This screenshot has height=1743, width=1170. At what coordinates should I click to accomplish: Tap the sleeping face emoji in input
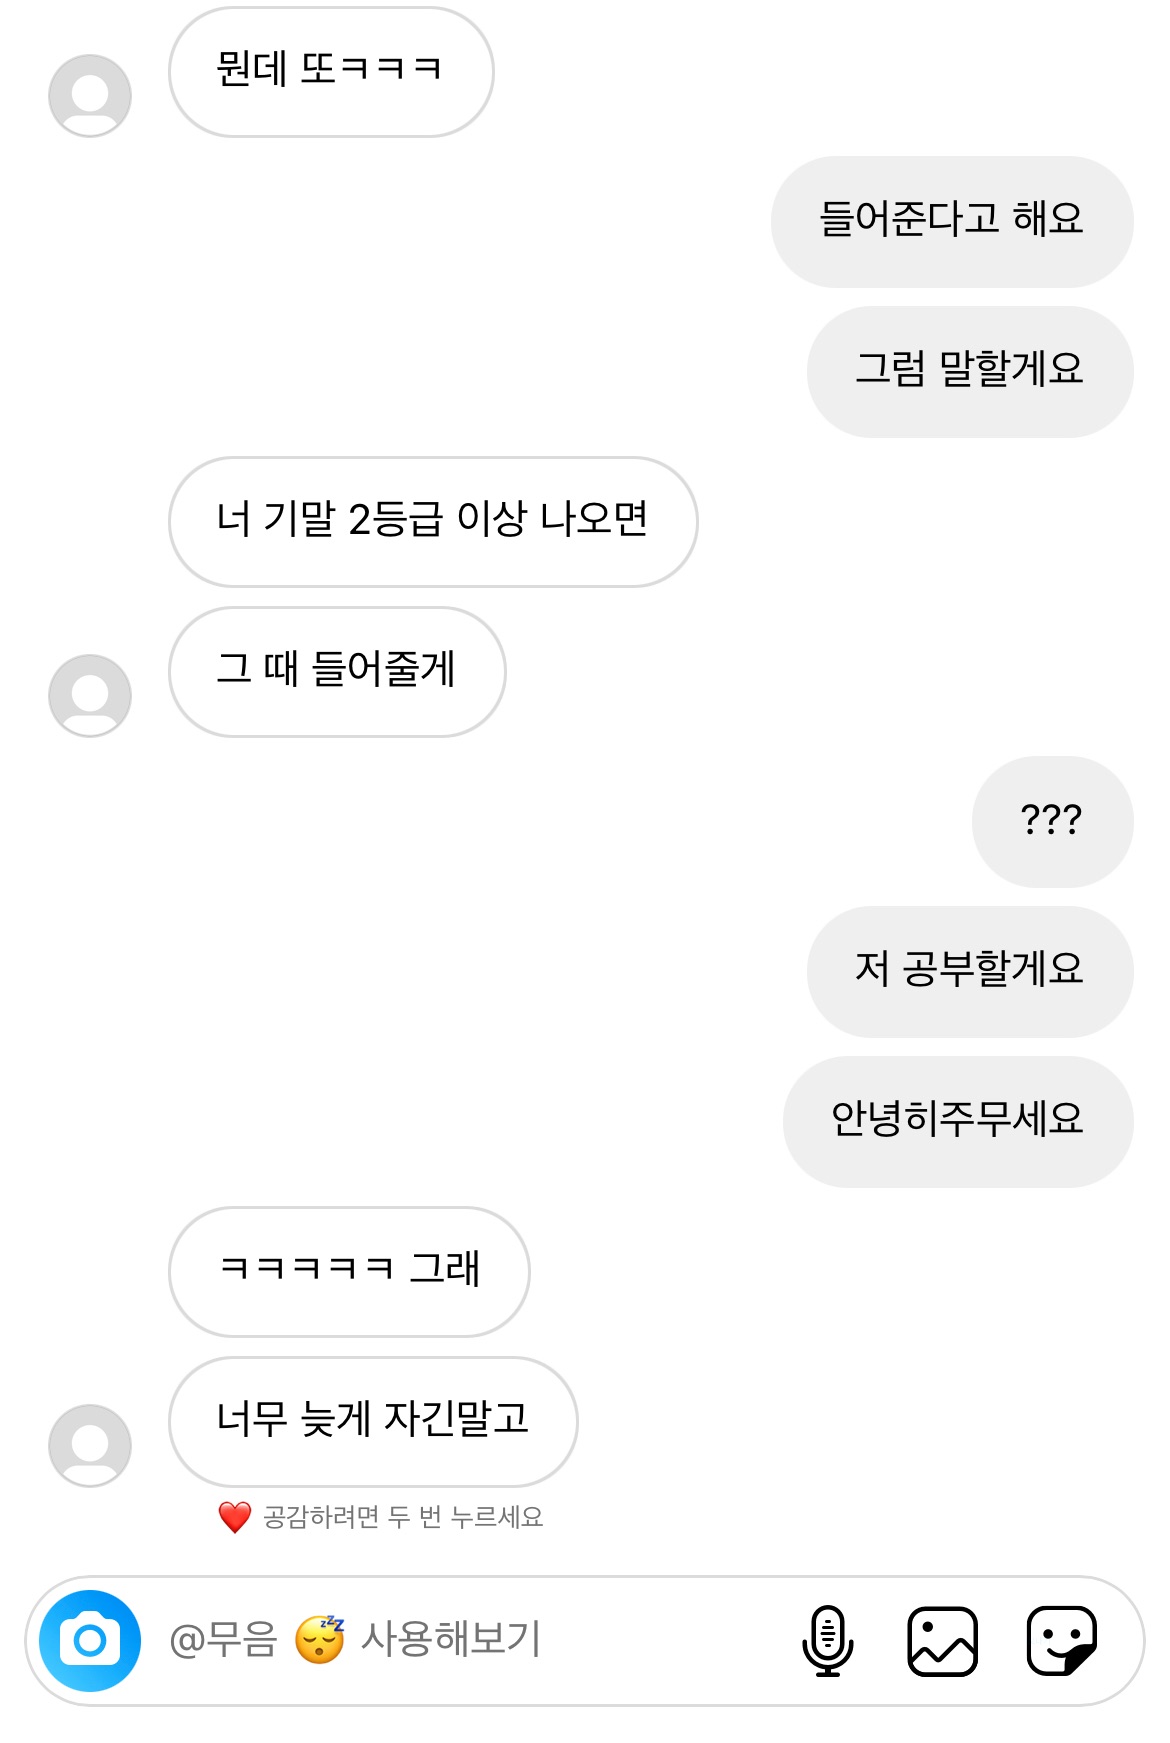pyautogui.click(x=319, y=1639)
